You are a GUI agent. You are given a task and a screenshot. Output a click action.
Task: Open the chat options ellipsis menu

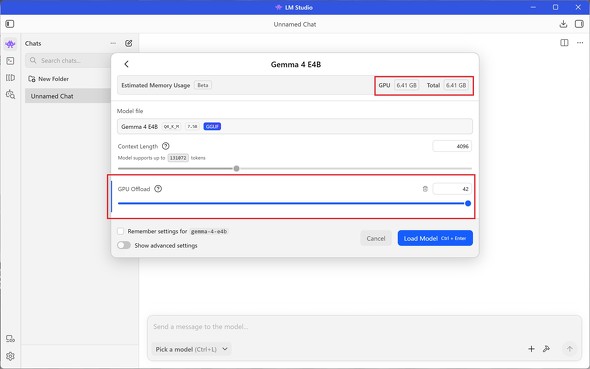(580, 43)
